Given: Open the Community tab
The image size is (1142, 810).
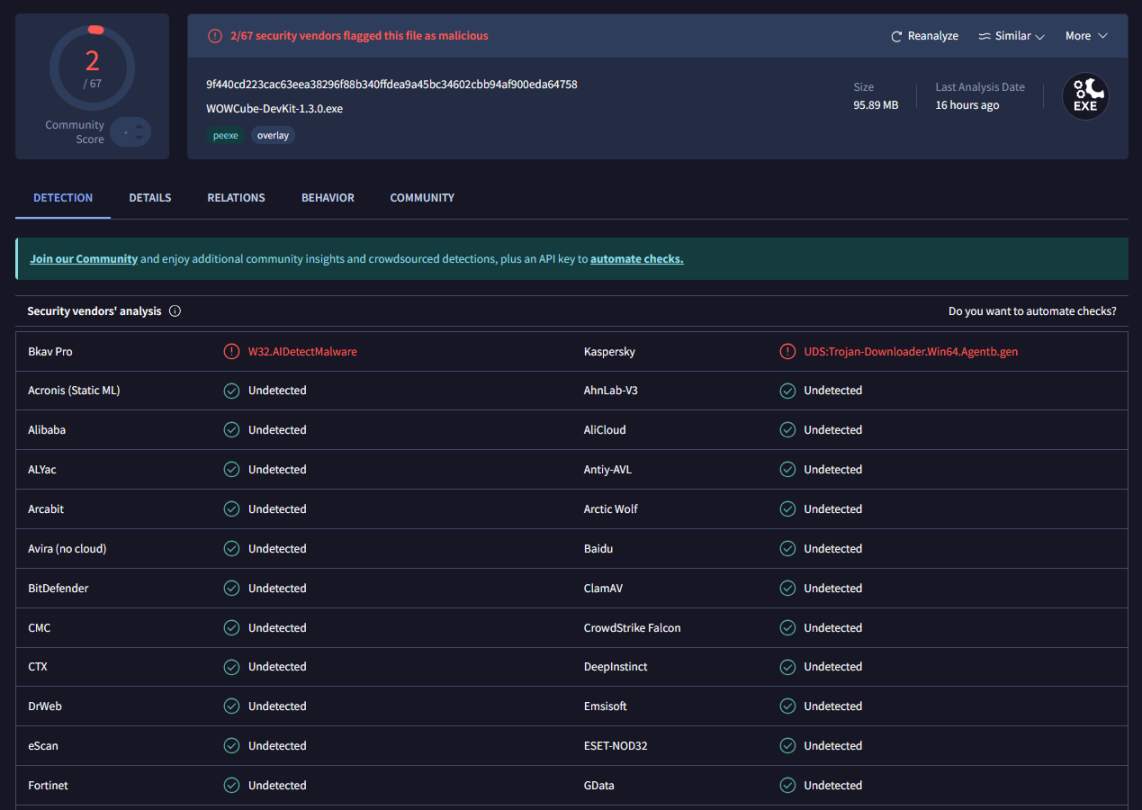Looking at the screenshot, I should click(422, 197).
